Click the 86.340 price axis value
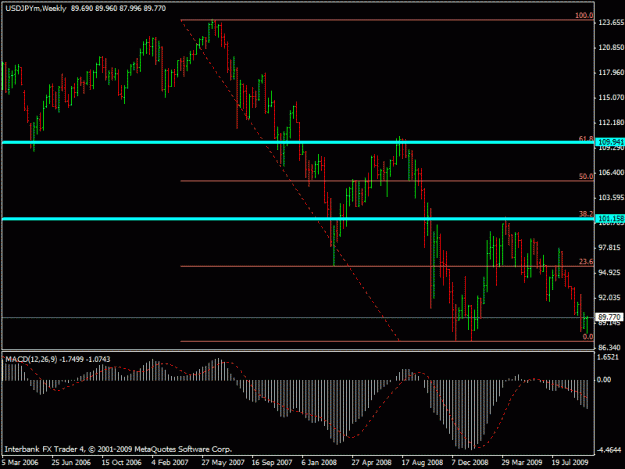The height and width of the screenshot is (469, 625). 610,347
